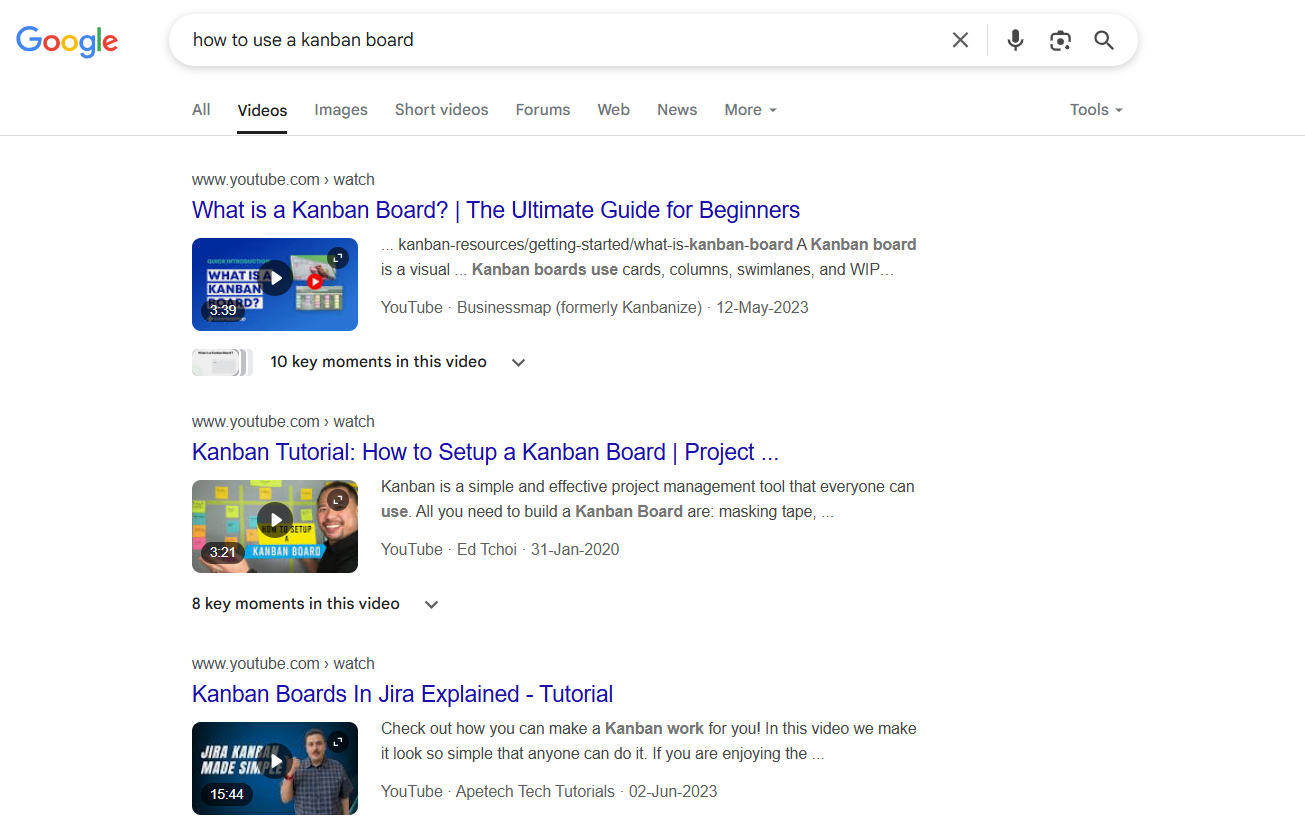The width and height of the screenshot is (1305, 823).
Task: Expand preview icon on Businessmap video thumbnail
Action: [338, 258]
